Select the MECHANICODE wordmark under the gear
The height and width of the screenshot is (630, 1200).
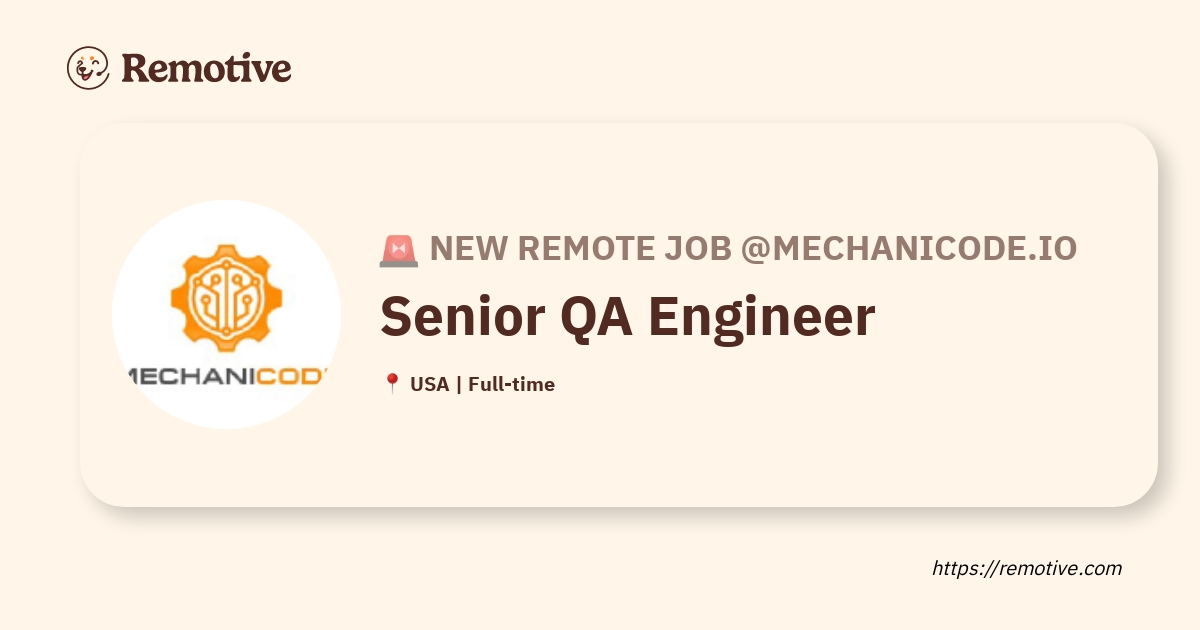226,375
